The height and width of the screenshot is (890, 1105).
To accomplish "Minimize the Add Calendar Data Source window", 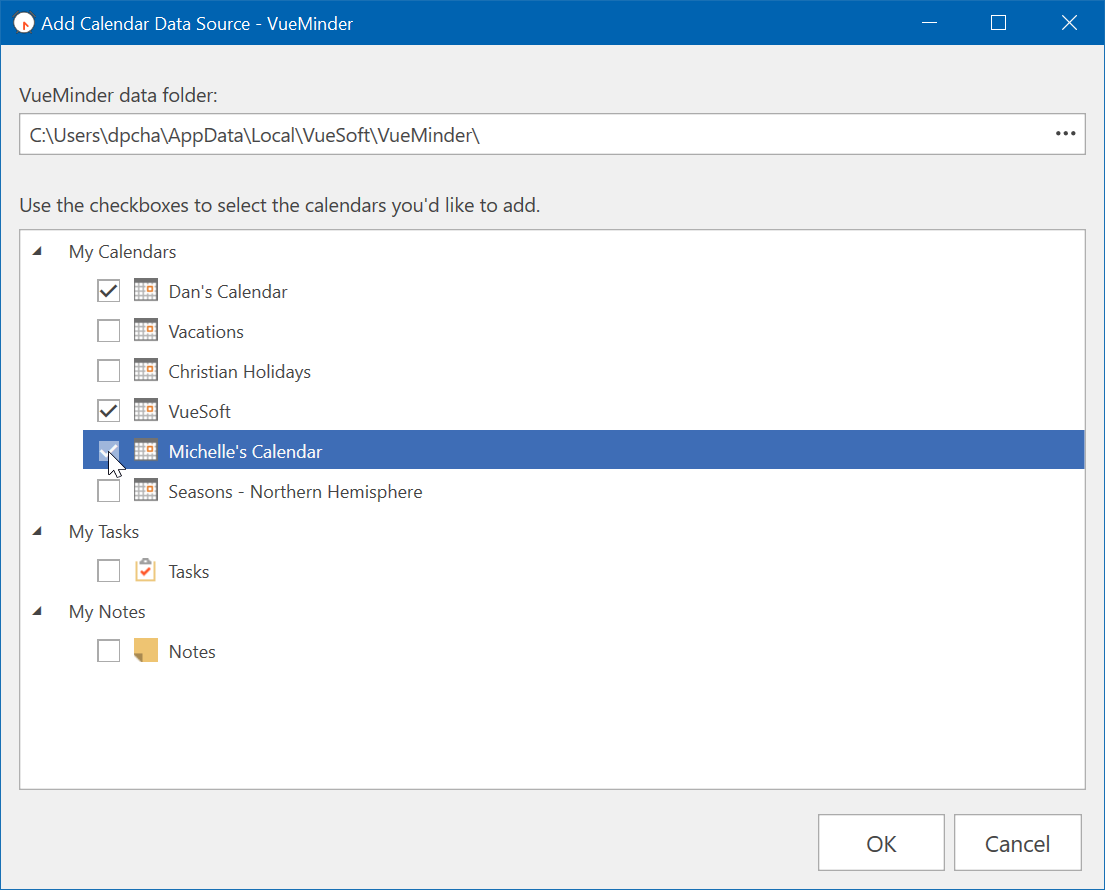I will click(930, 23).
